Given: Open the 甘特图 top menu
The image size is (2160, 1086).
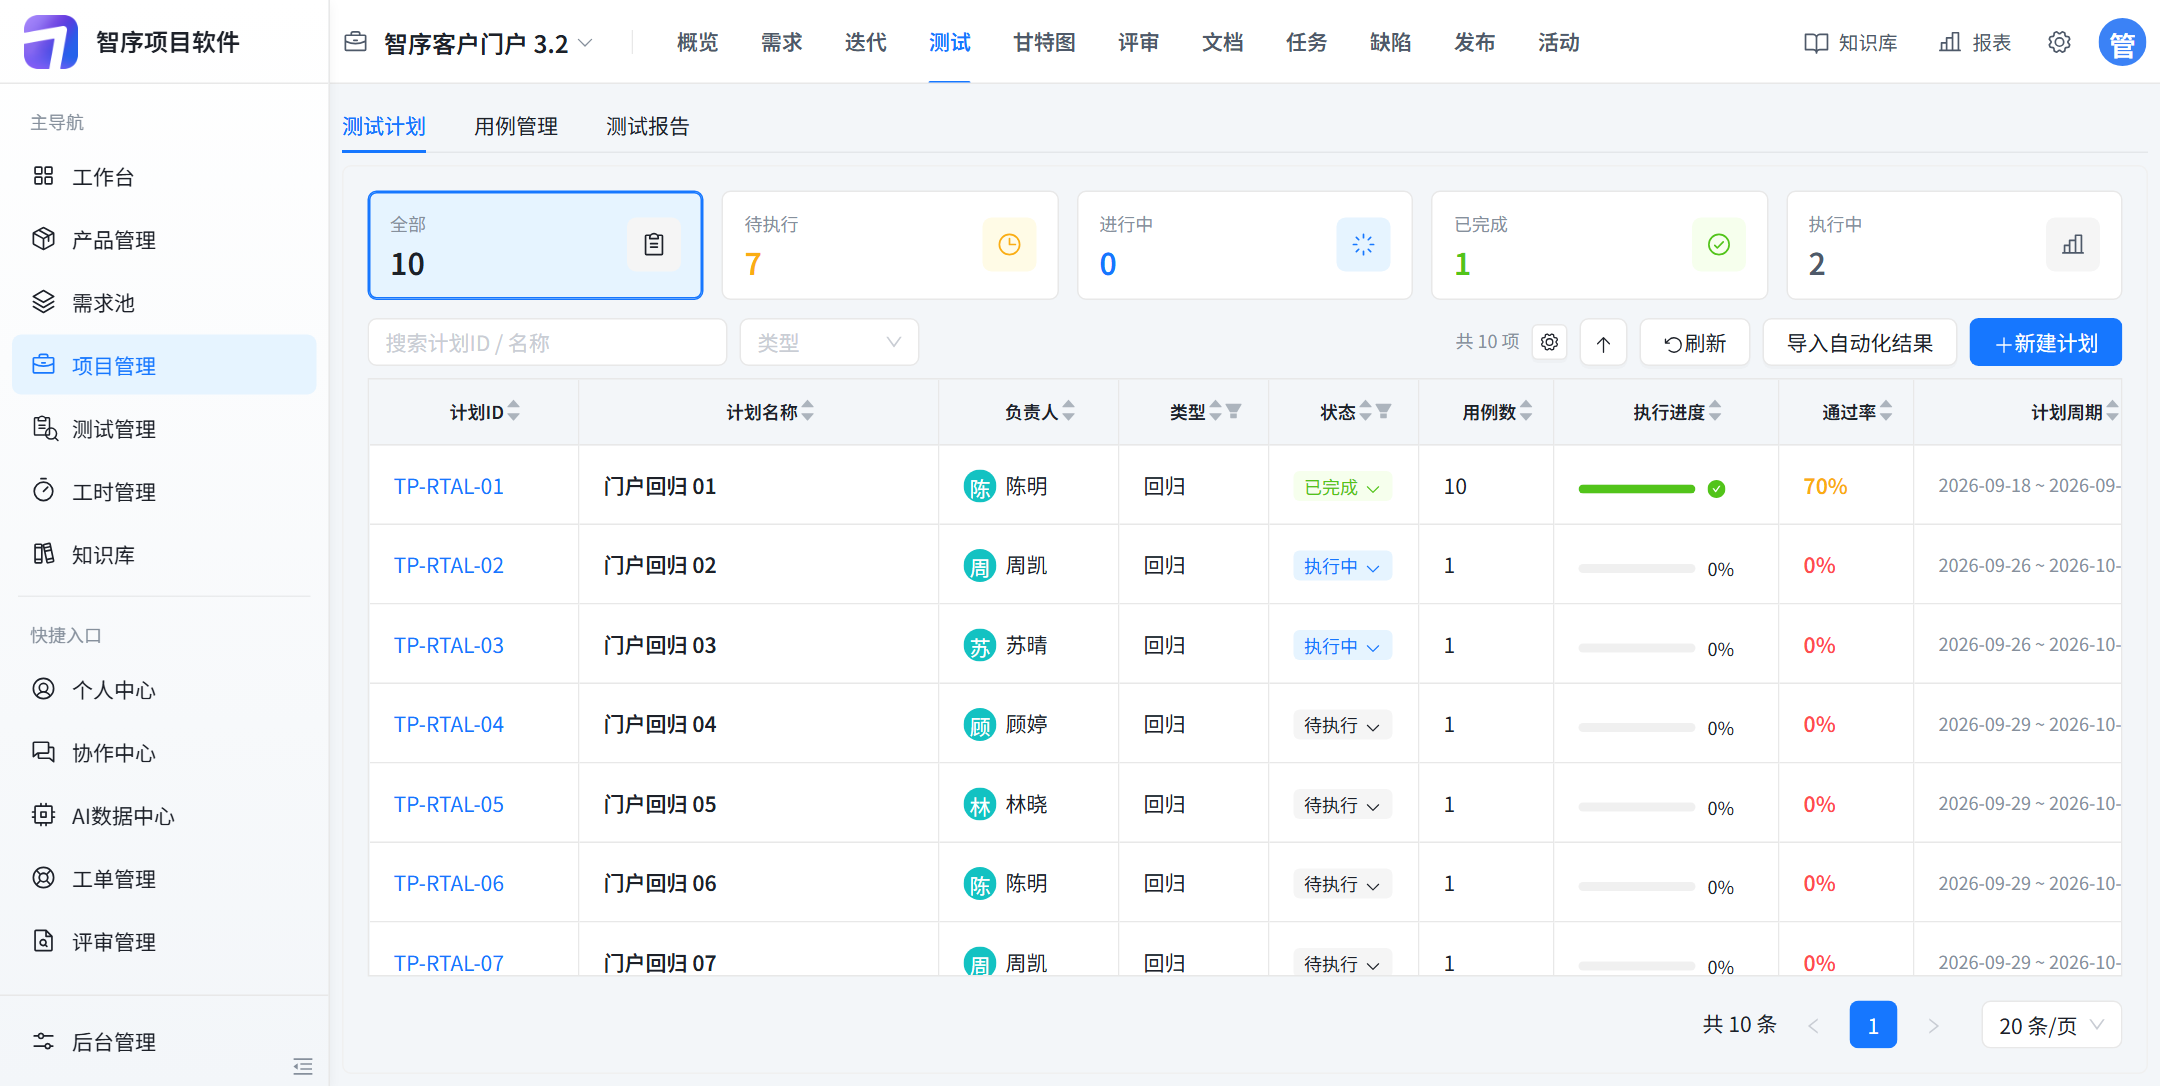Looking at the screenshot, I should (1044, 42).
